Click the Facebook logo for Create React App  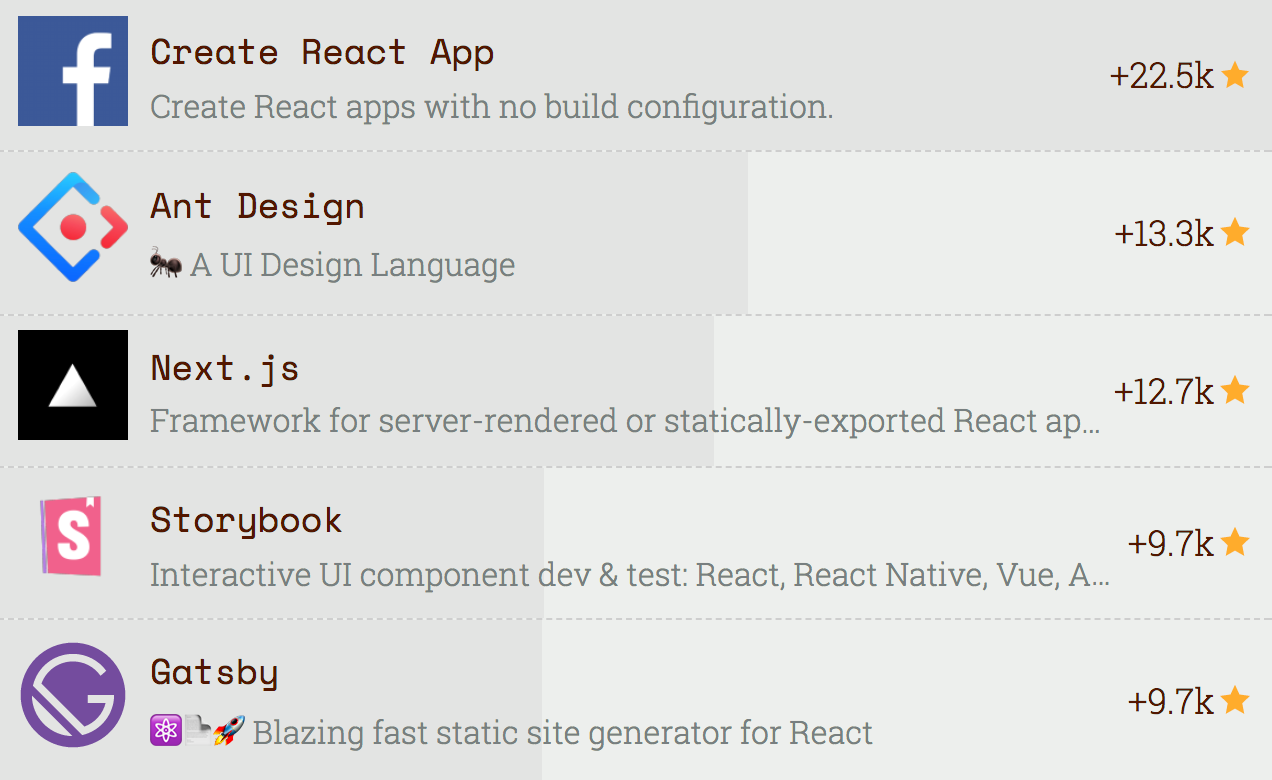click(x=73, y=71)
